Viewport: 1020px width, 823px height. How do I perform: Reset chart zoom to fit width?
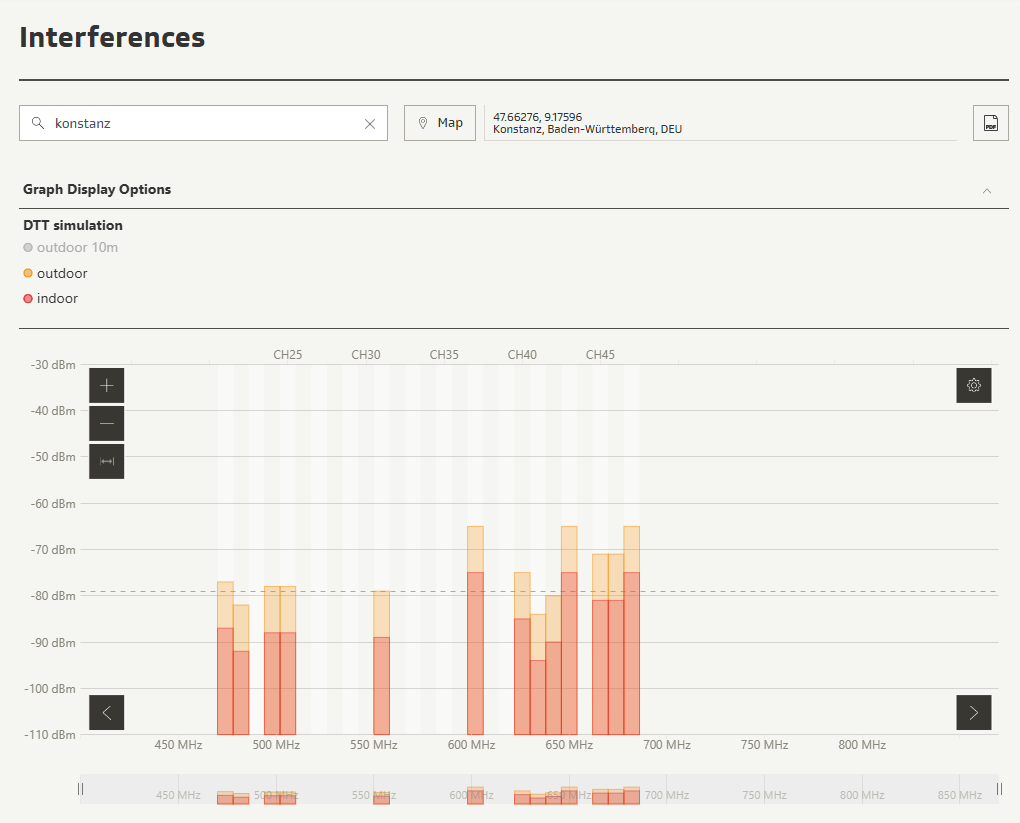point(107,461)
